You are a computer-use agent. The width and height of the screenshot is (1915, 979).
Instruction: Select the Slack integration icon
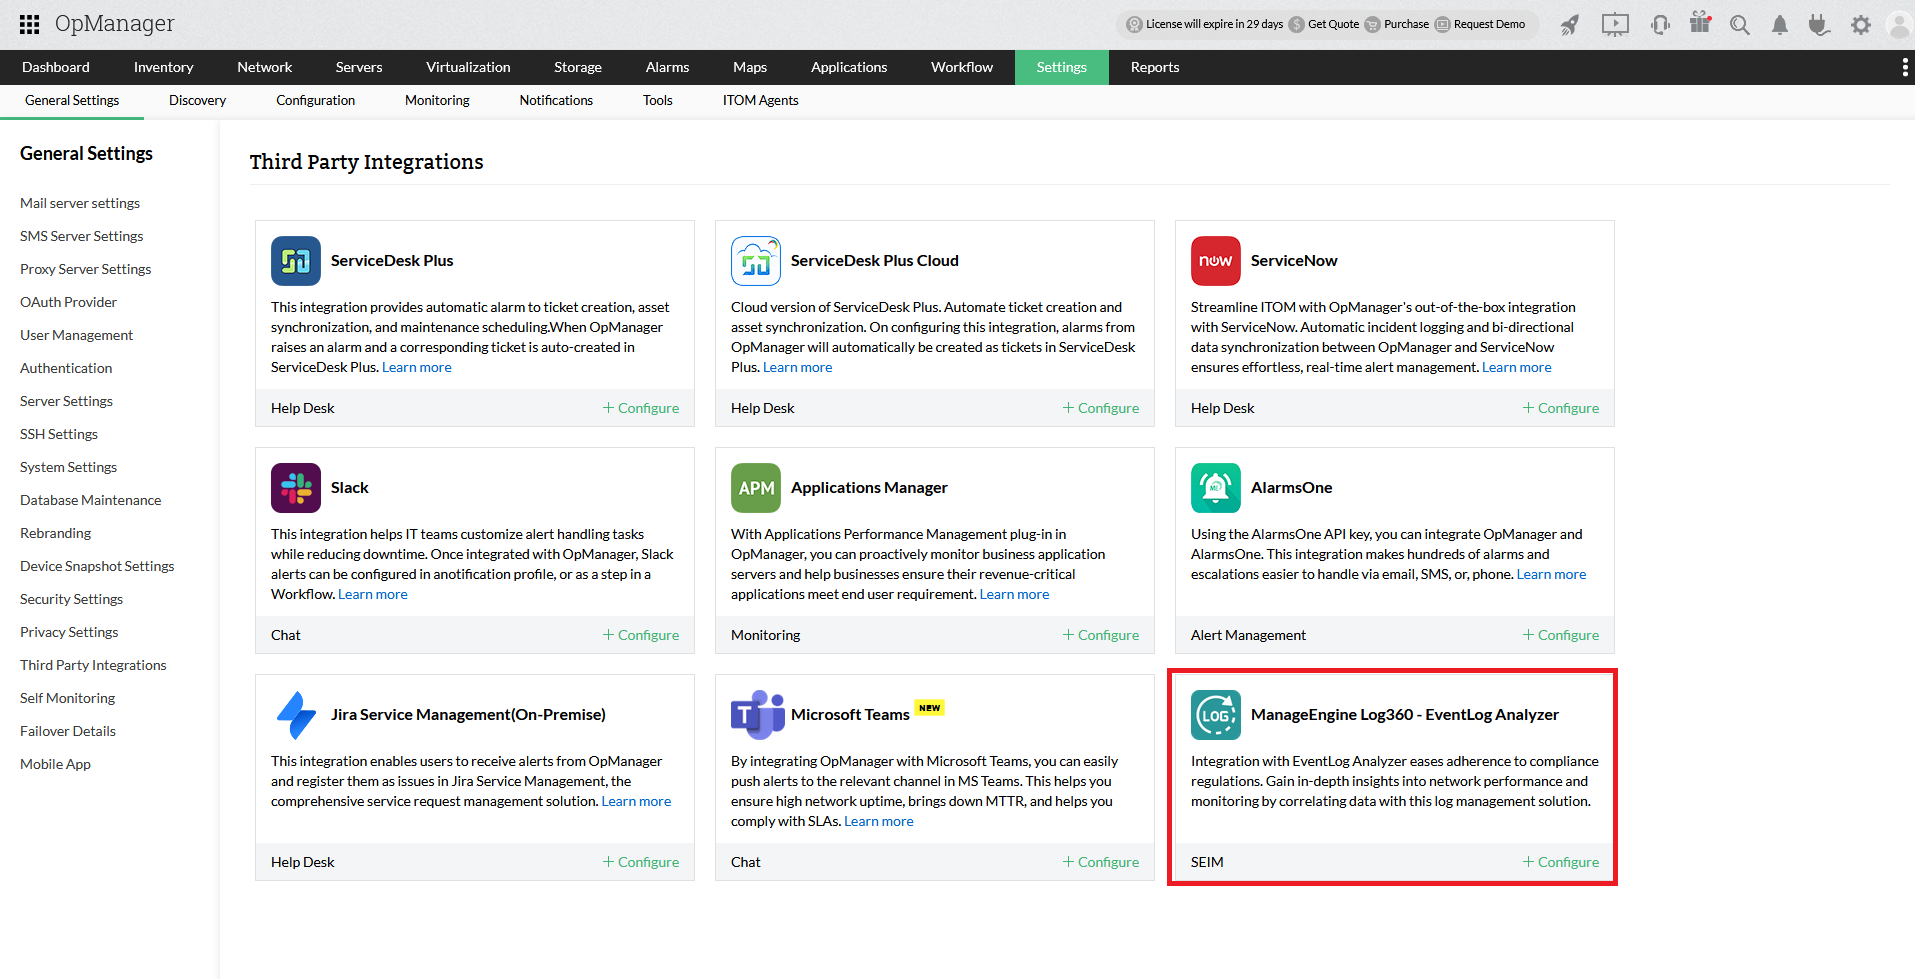(x=295, y=487)
